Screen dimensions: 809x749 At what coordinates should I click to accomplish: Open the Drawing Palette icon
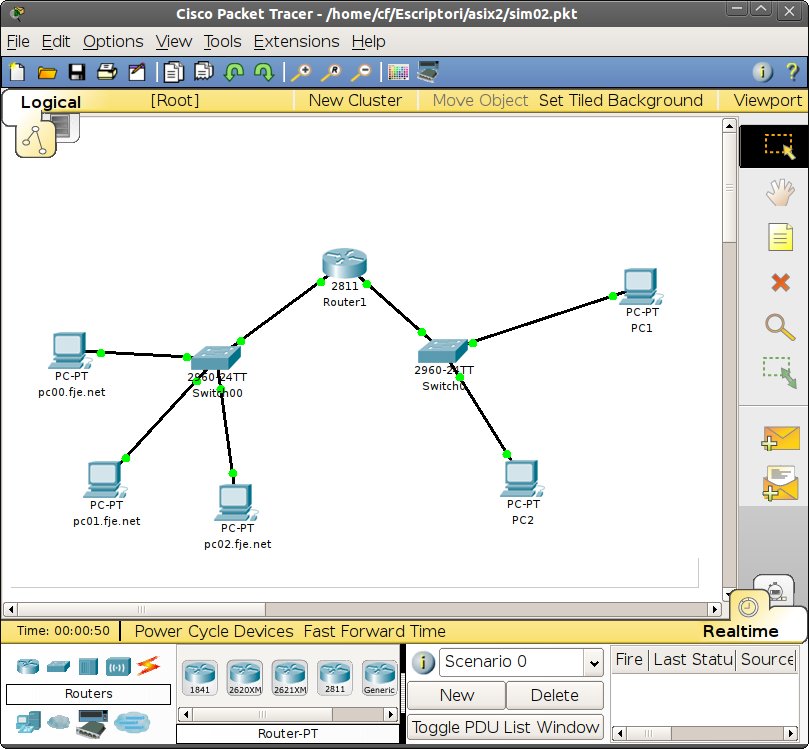(398, 72)
